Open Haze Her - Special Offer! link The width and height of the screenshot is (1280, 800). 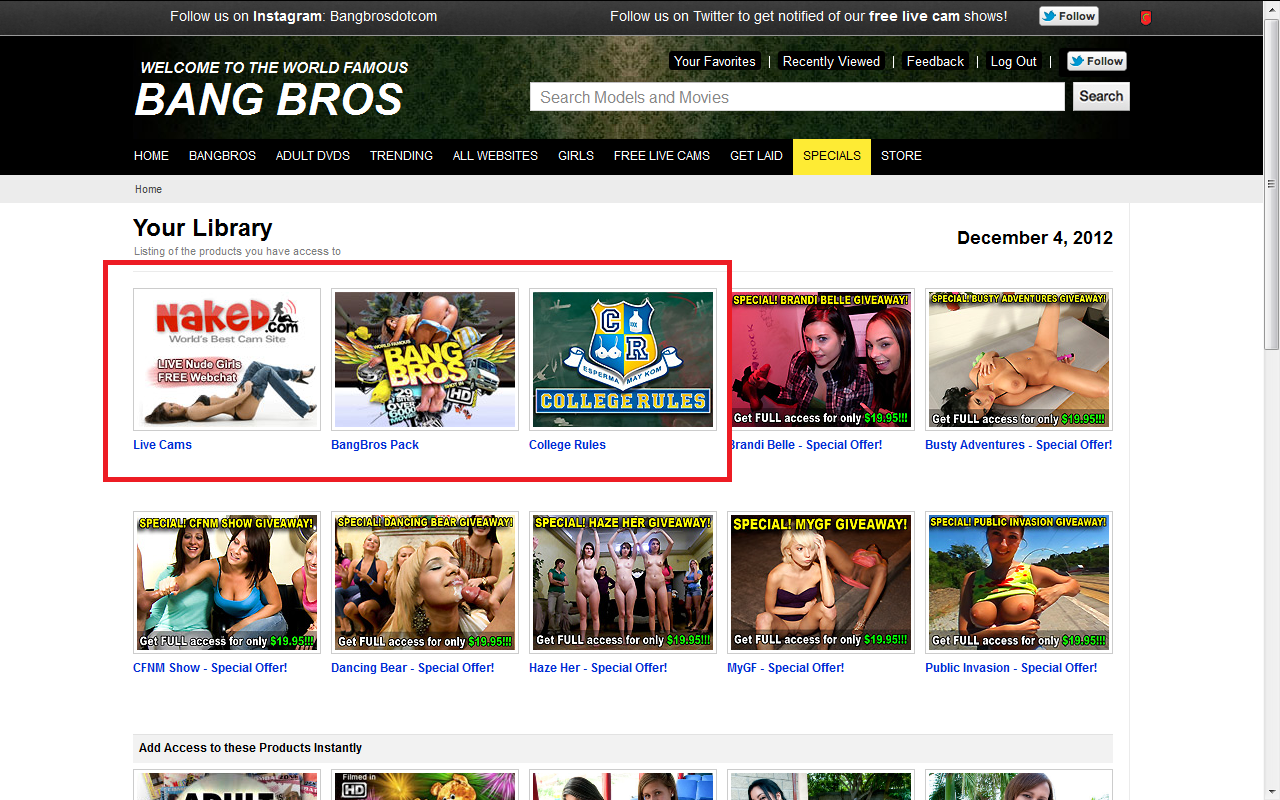coord(598,668)
